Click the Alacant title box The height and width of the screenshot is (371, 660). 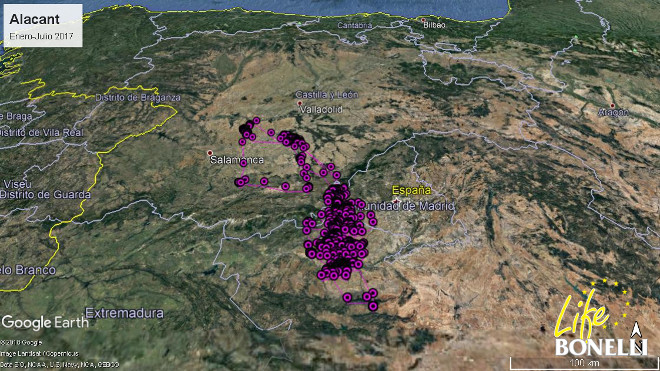(43, 25)
